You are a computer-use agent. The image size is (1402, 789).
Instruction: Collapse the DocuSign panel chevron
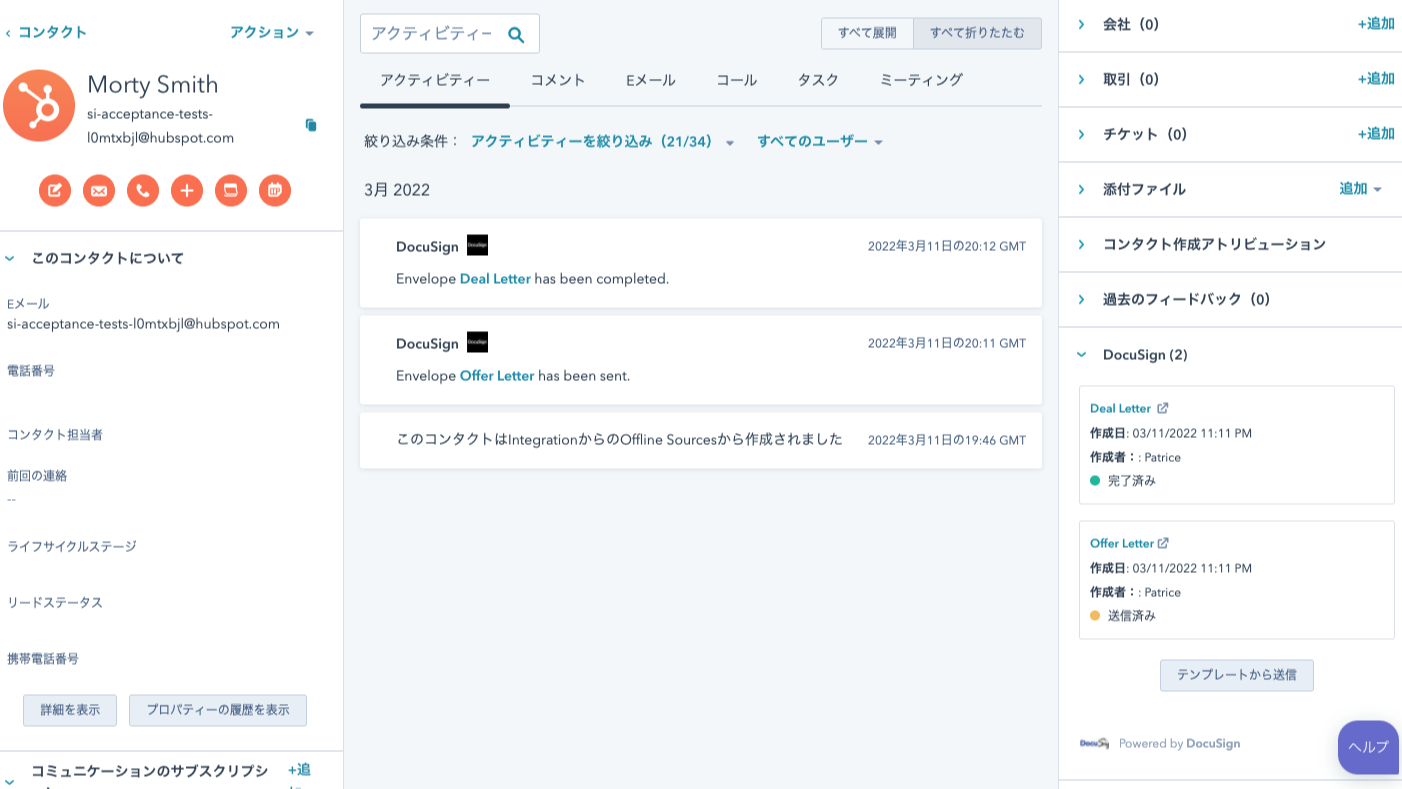[x=1079, y=354]
